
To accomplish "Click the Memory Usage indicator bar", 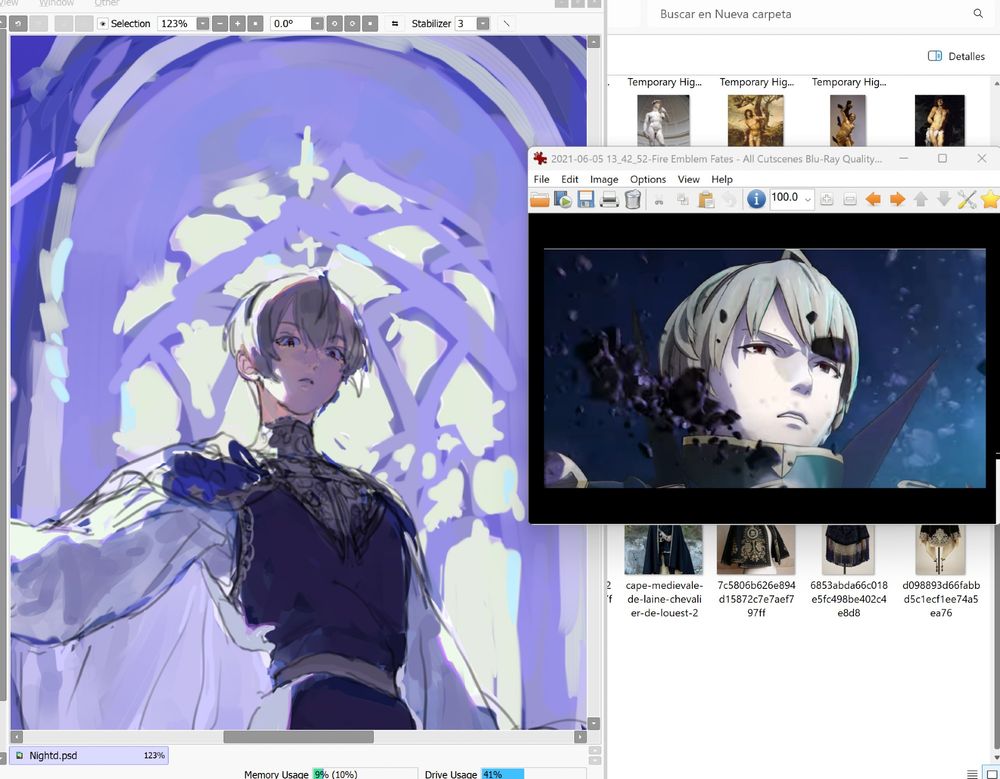I will pos(364,774).
